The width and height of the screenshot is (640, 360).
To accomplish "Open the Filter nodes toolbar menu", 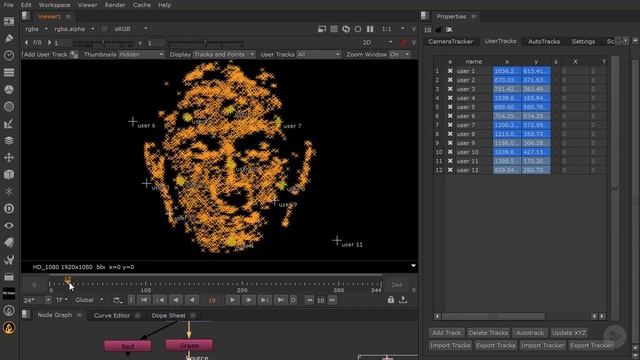I will pyautogui.click(x=9, y=107).
